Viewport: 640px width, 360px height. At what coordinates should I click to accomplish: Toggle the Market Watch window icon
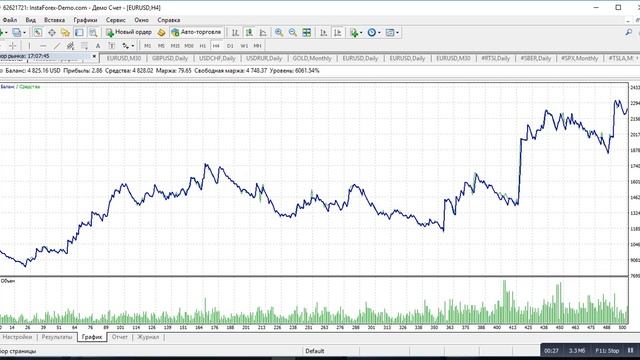point(38,32)
